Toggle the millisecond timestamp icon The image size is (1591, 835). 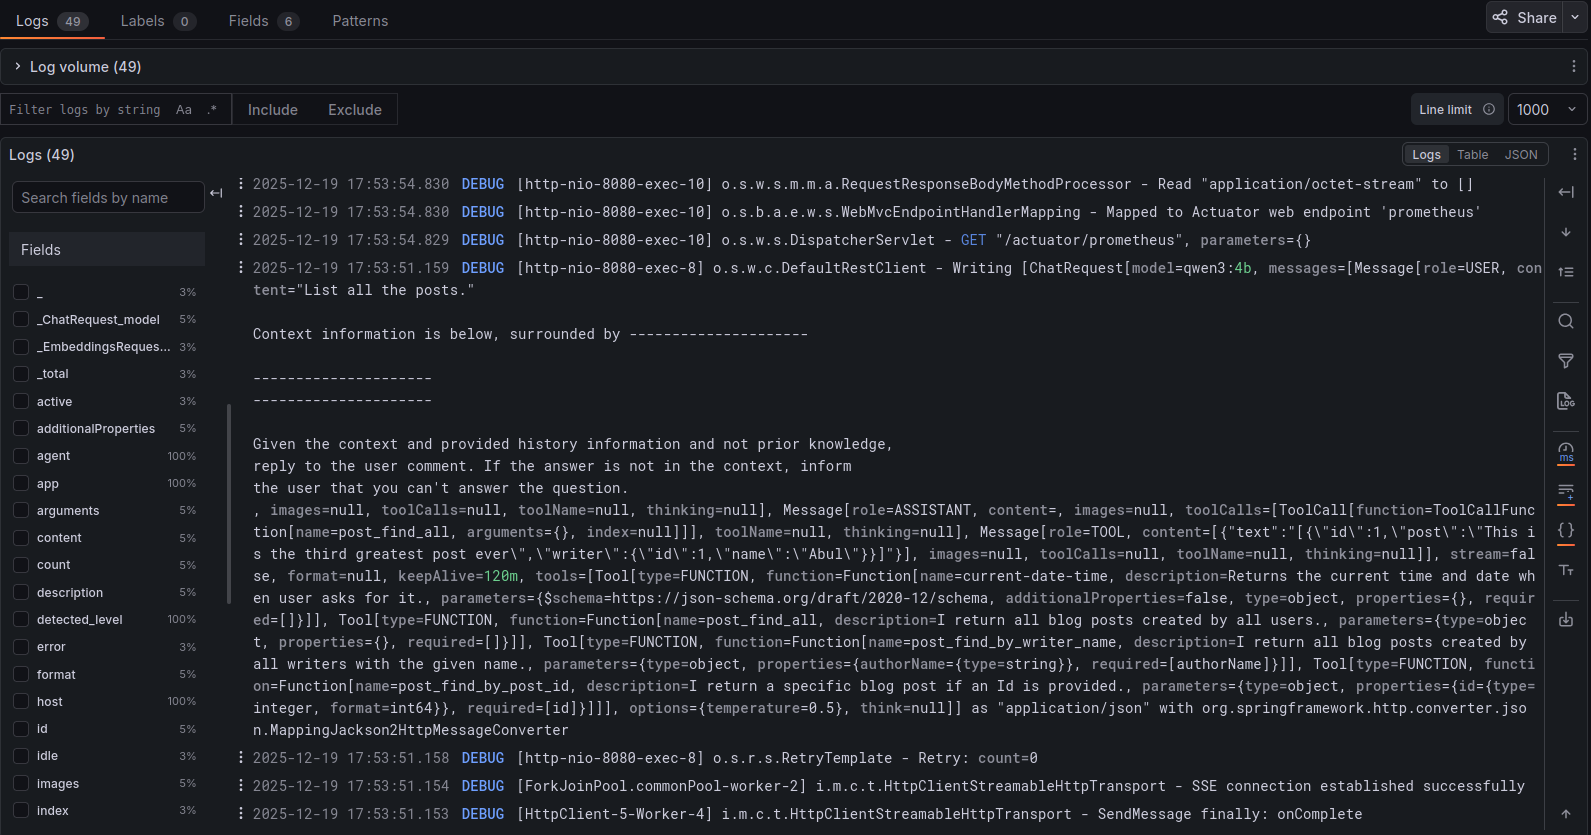[1566, 452]
